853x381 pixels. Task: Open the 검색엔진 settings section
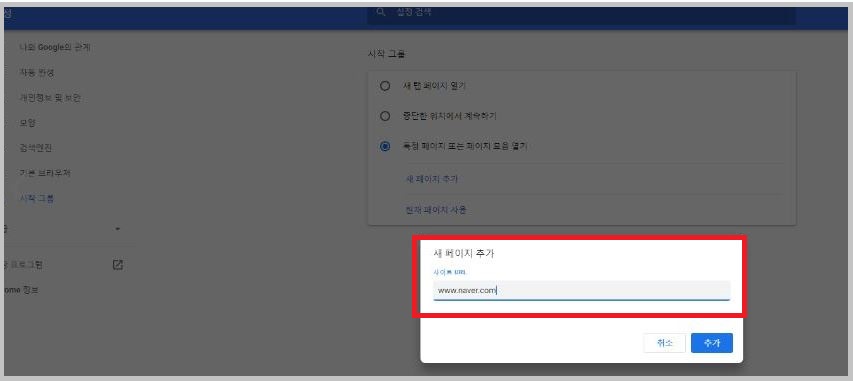pos(36,148)
